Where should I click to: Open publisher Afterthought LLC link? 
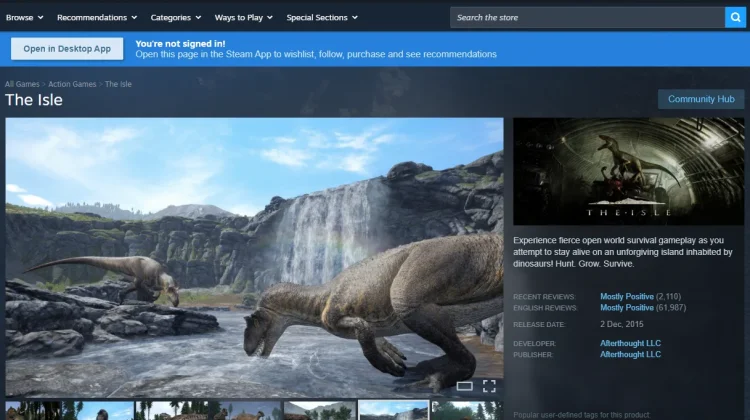click(630, 354)
